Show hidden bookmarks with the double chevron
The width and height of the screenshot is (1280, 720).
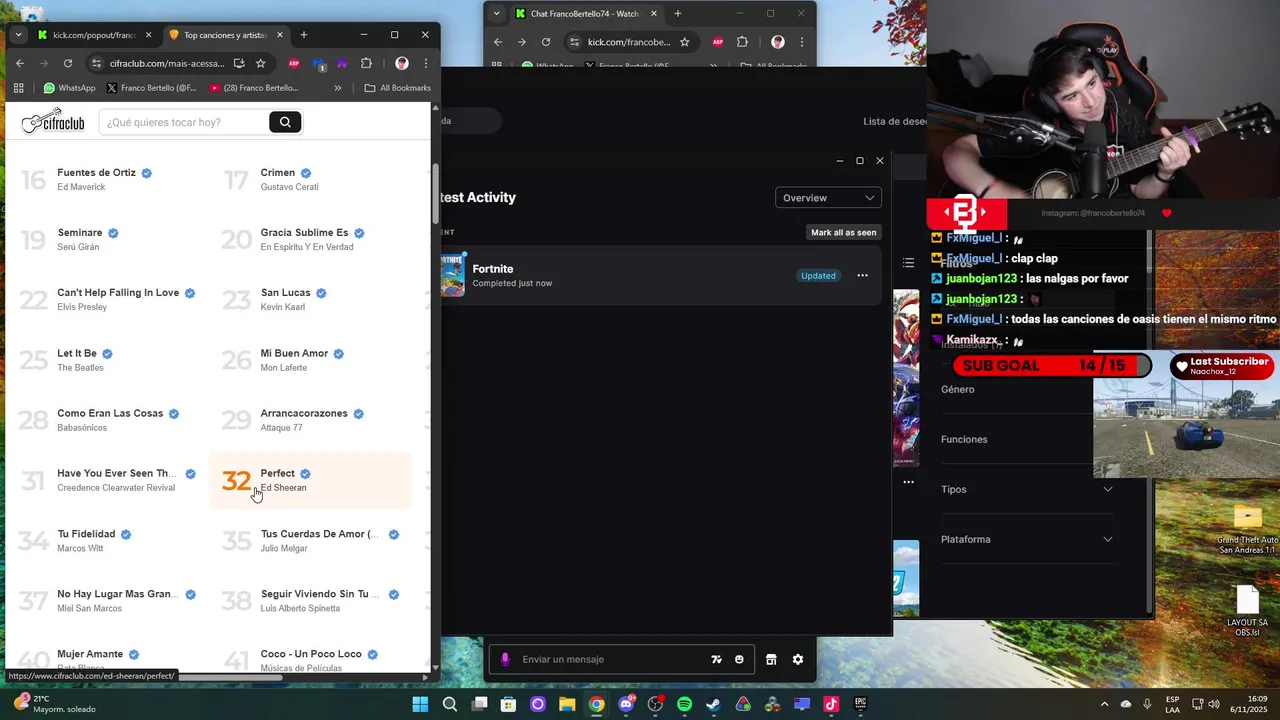tap(338, 88)
